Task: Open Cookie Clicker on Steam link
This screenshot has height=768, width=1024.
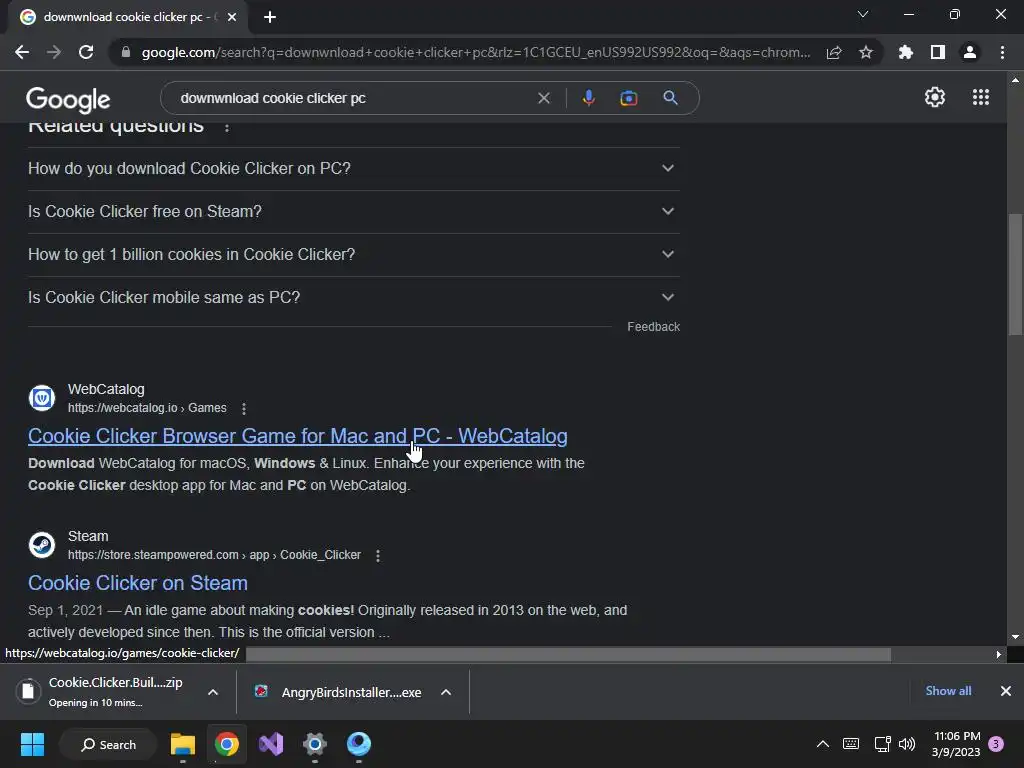Action: [x=138, y=583]
